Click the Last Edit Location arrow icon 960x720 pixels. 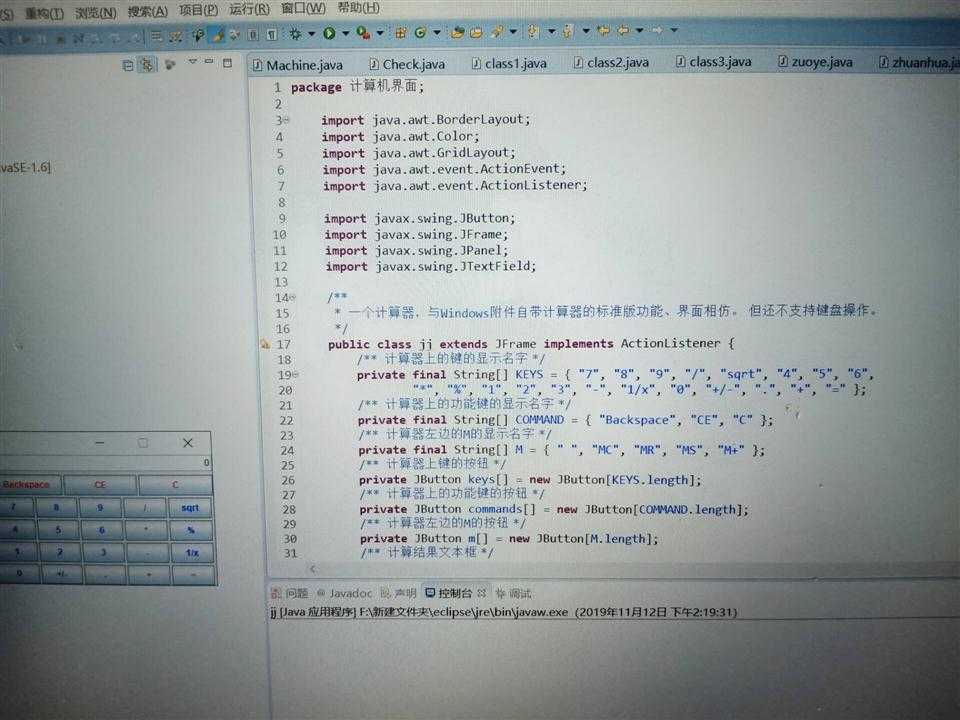point(604,30)
